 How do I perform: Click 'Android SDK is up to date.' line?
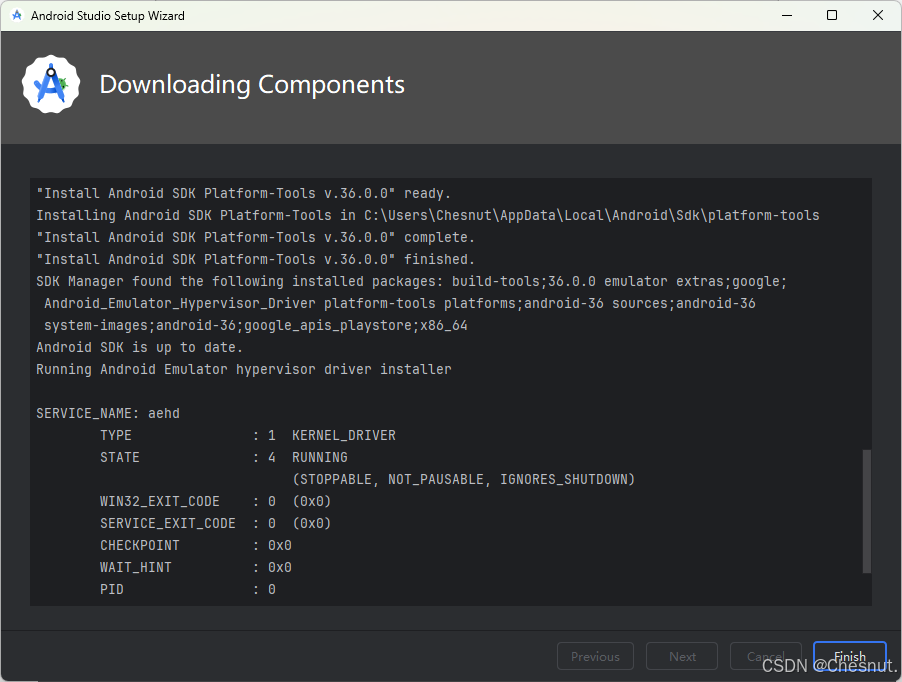pyautogui.click(x=139, y=347)
